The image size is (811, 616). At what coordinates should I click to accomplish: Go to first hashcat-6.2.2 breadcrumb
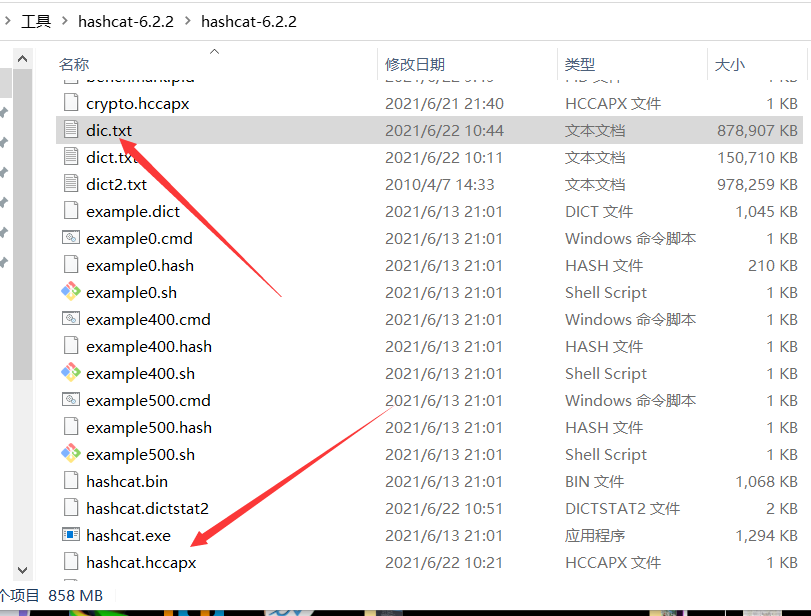pos(126,22)
